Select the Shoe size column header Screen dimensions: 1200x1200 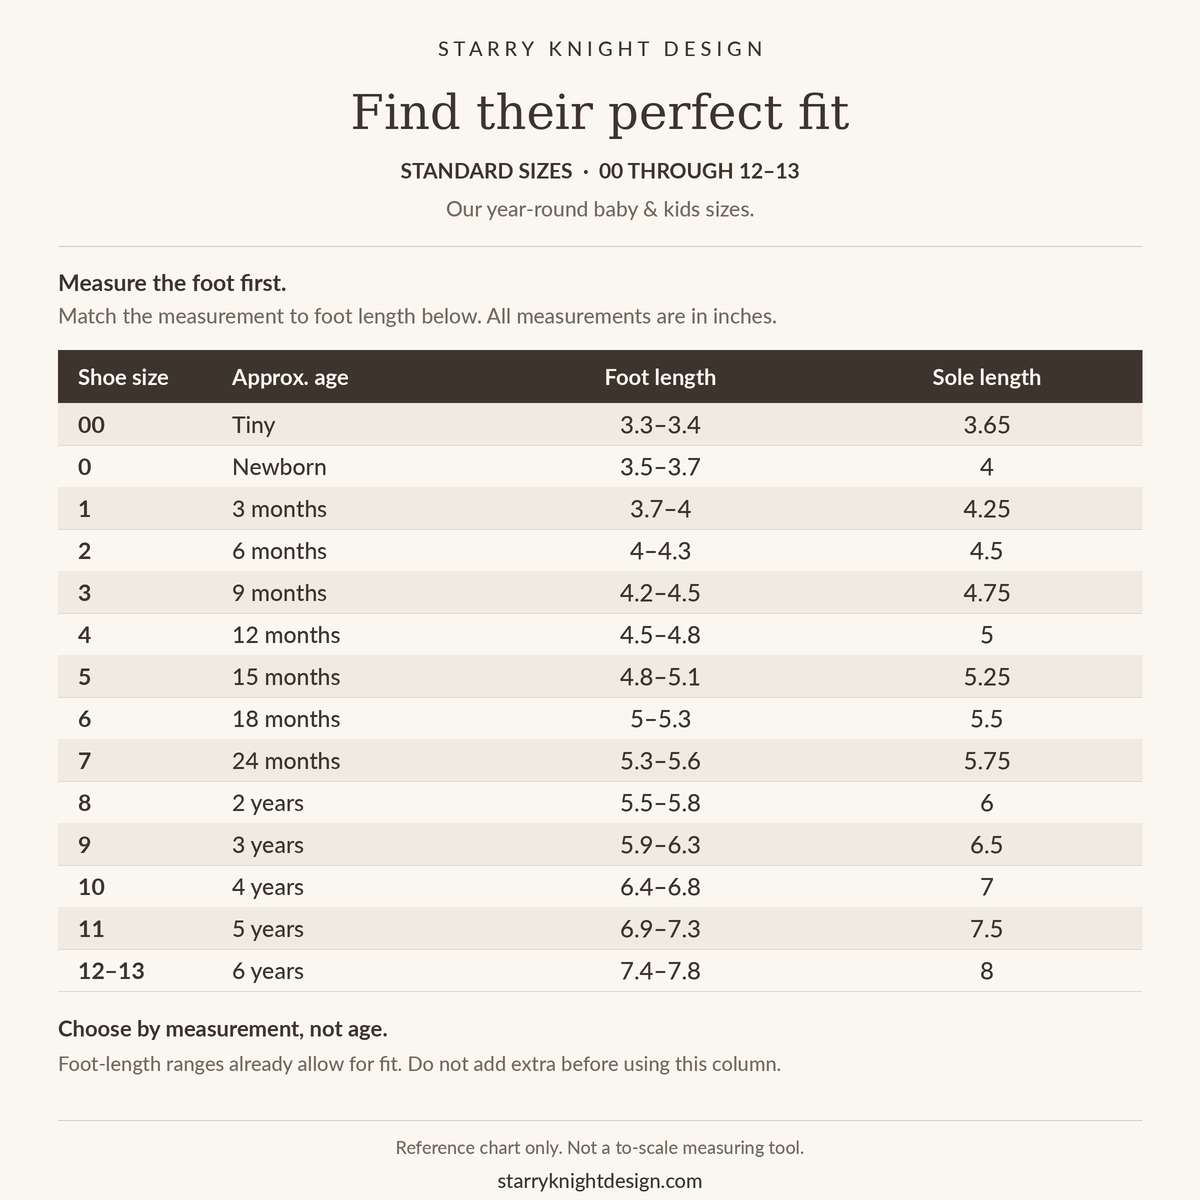(x=123, y=377)
